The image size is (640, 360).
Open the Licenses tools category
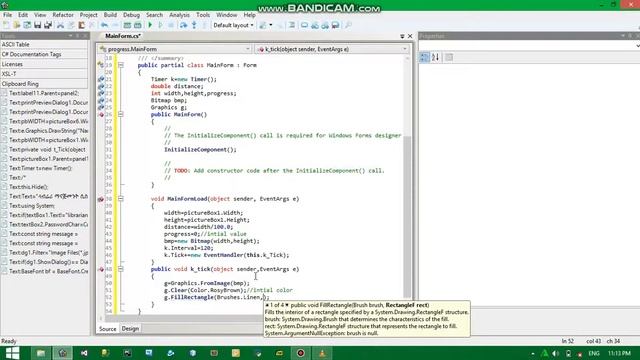tap(44, 64)
